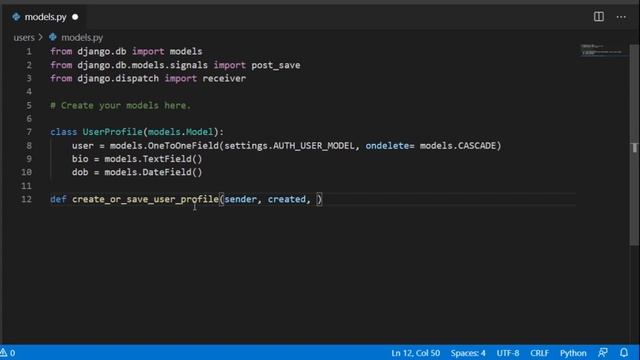640x360 pixels.
Task: Change end of line sequence CRLF
Action: [539, 353]
